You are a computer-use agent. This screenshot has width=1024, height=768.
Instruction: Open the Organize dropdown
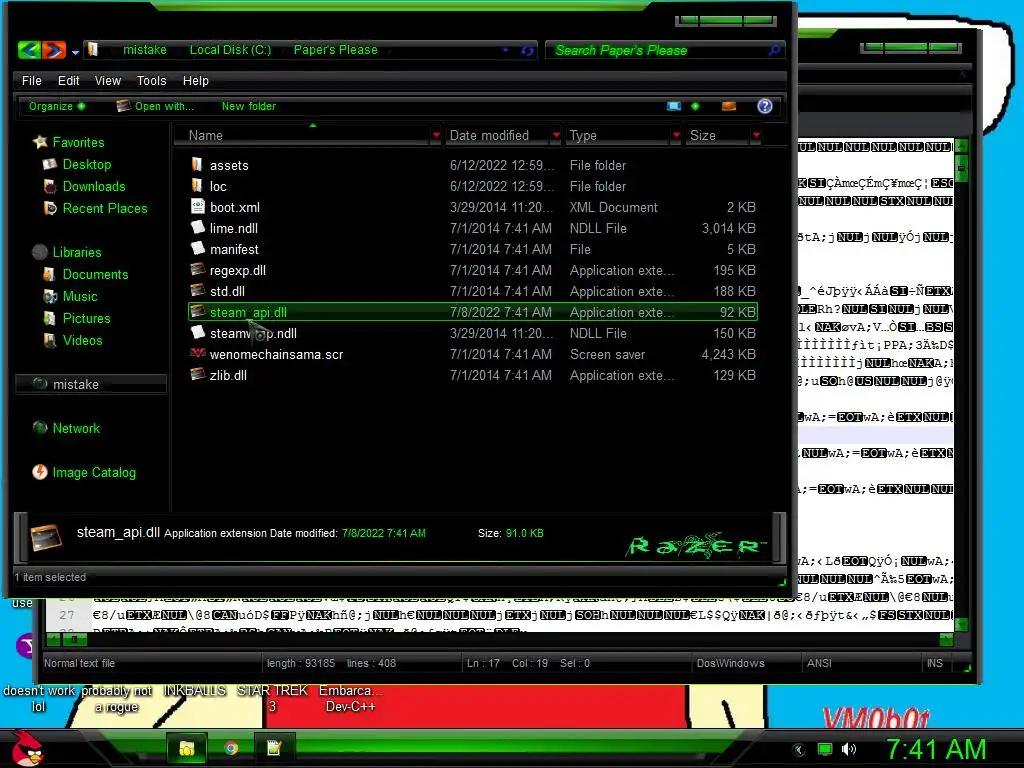56,106
